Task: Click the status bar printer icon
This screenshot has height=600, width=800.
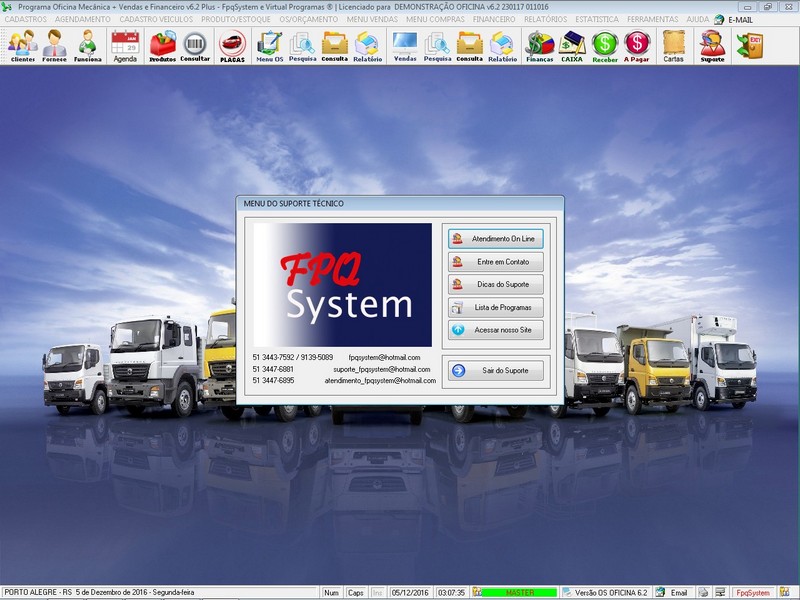Action: [x=703, y=593]
